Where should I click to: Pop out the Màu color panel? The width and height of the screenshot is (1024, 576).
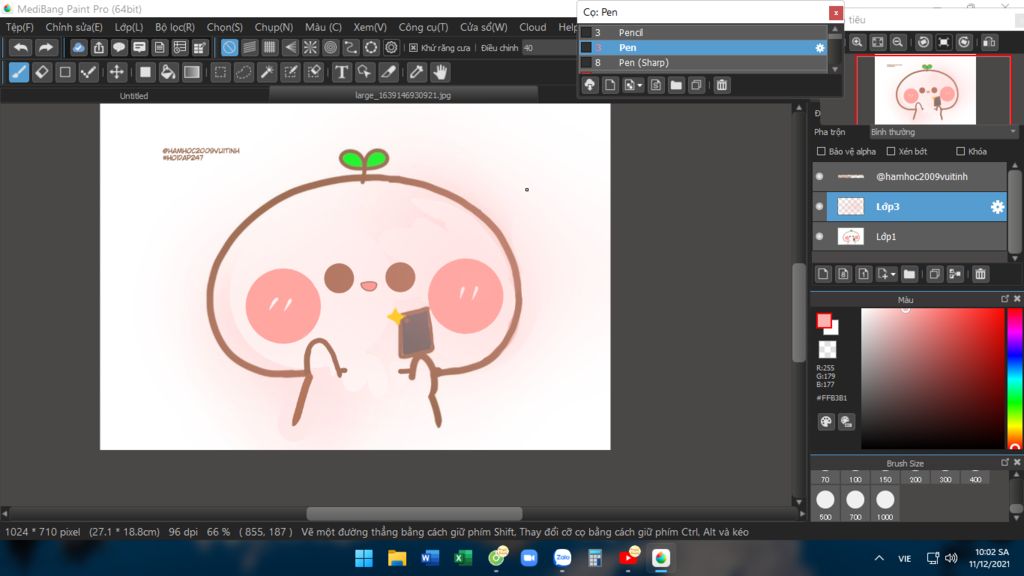pyautogui.click(x=1005, y=299)
